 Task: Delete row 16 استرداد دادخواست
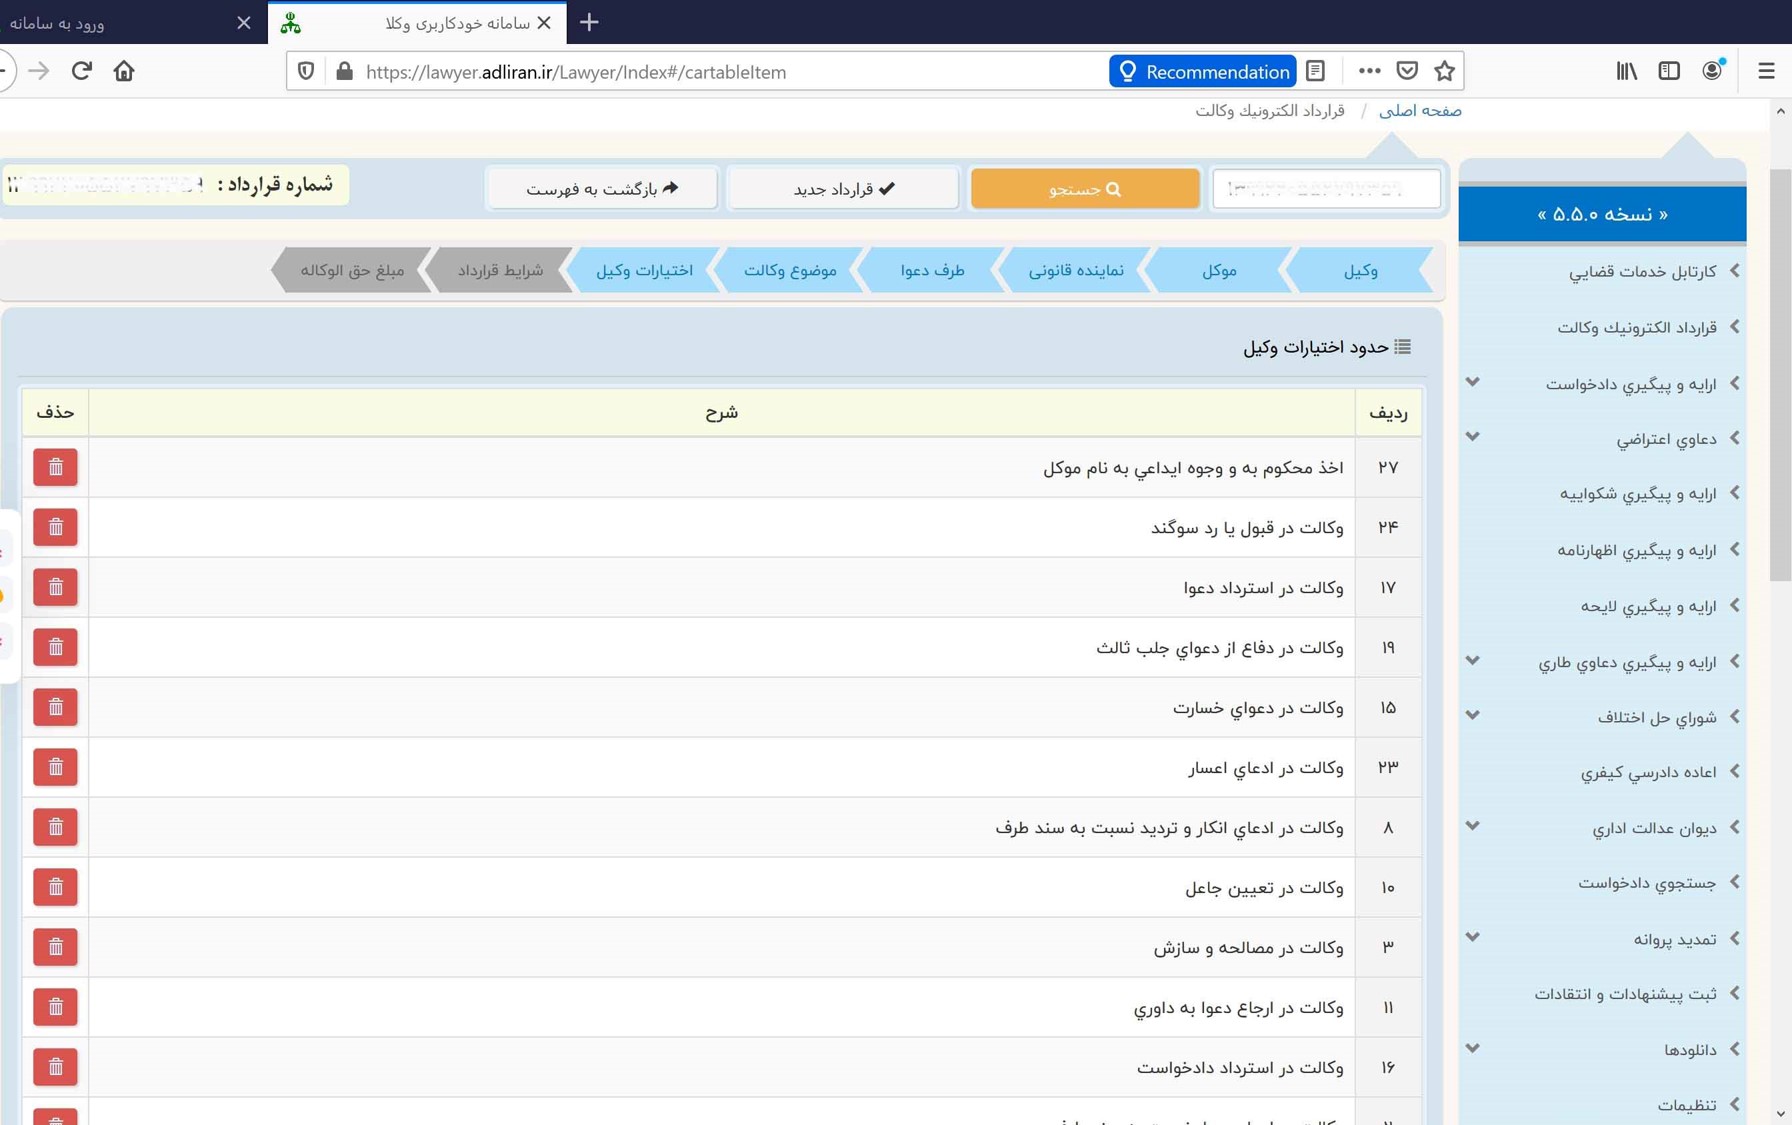[55, 1067]
